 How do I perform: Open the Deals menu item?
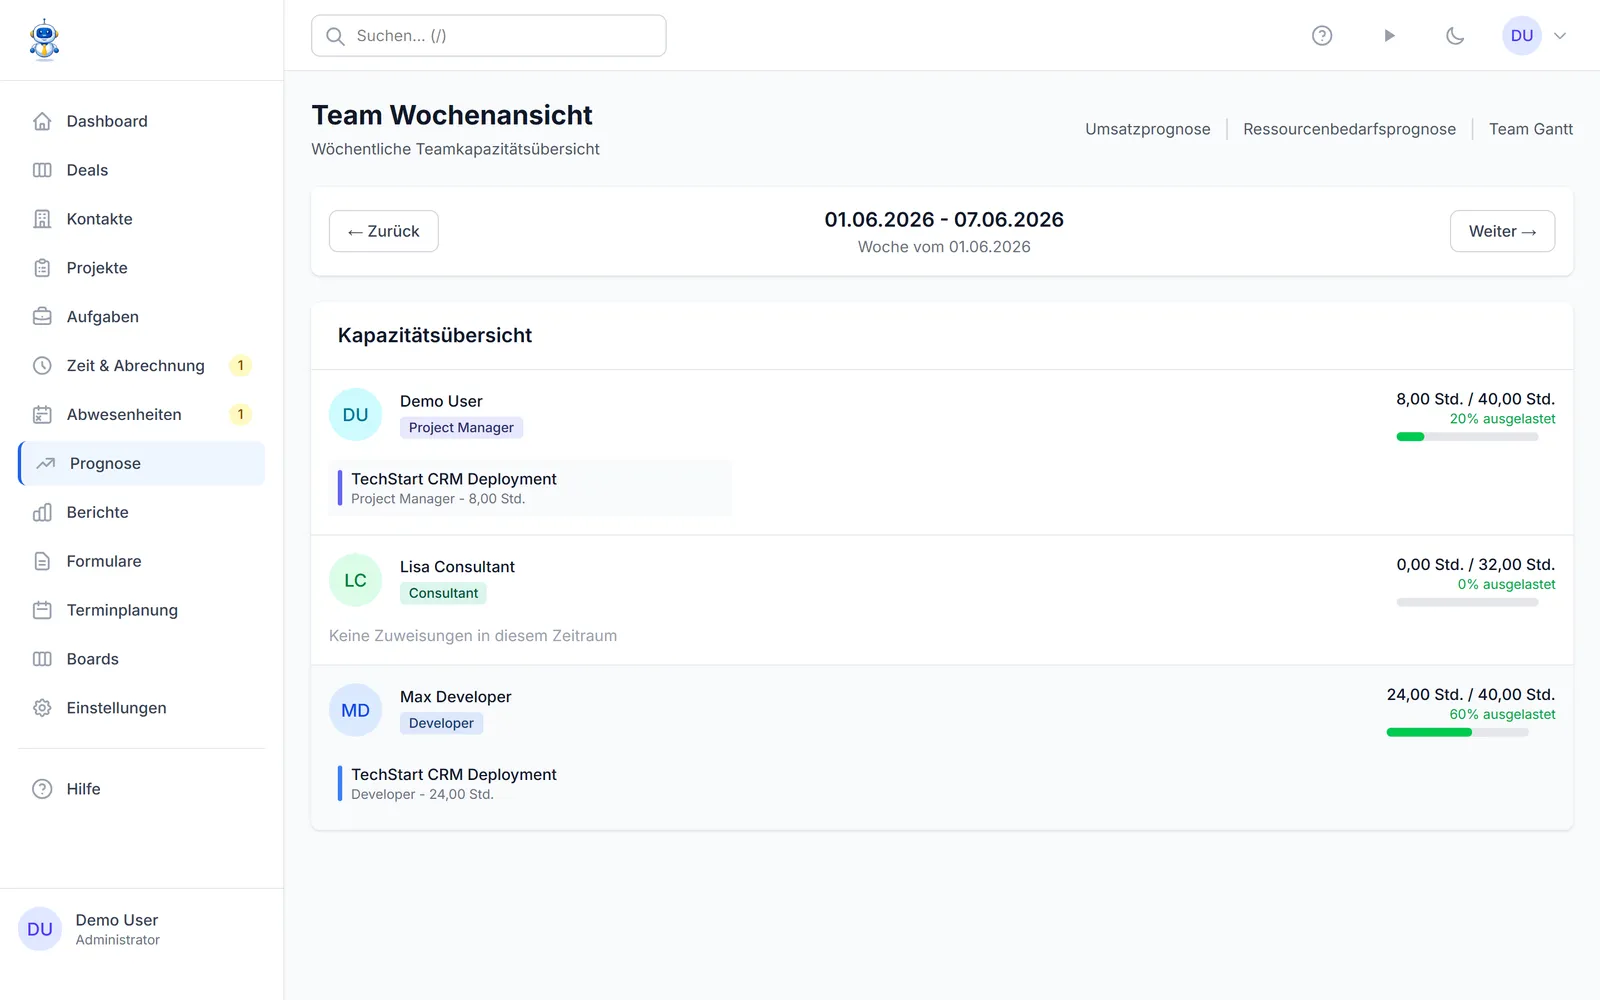pos(141,170)
